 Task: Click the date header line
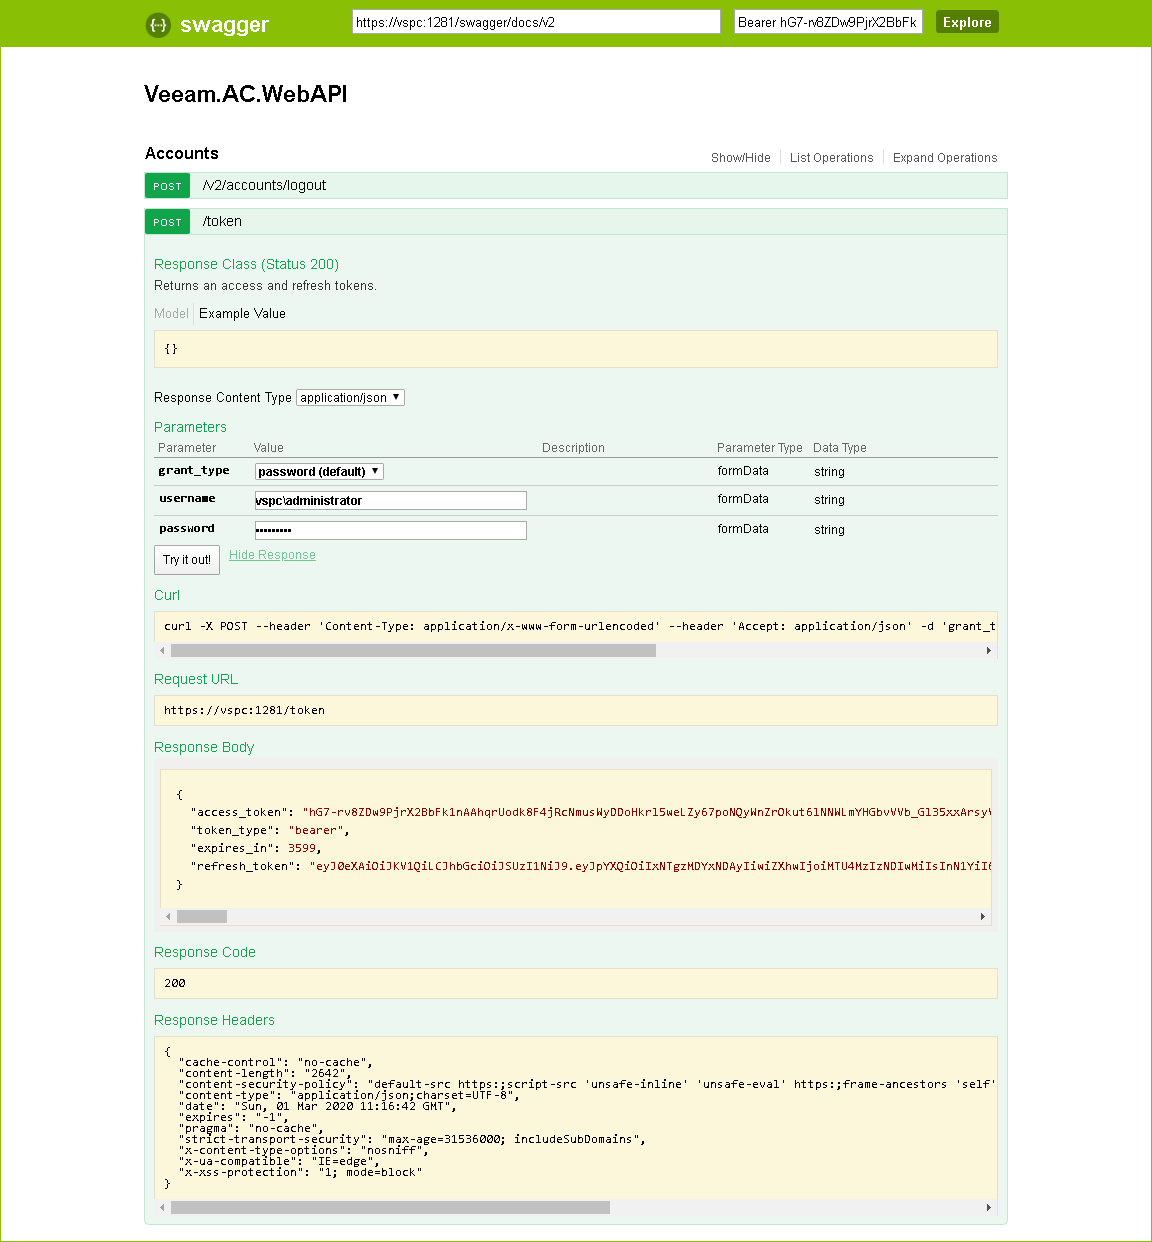click(x=318, y=1106)
